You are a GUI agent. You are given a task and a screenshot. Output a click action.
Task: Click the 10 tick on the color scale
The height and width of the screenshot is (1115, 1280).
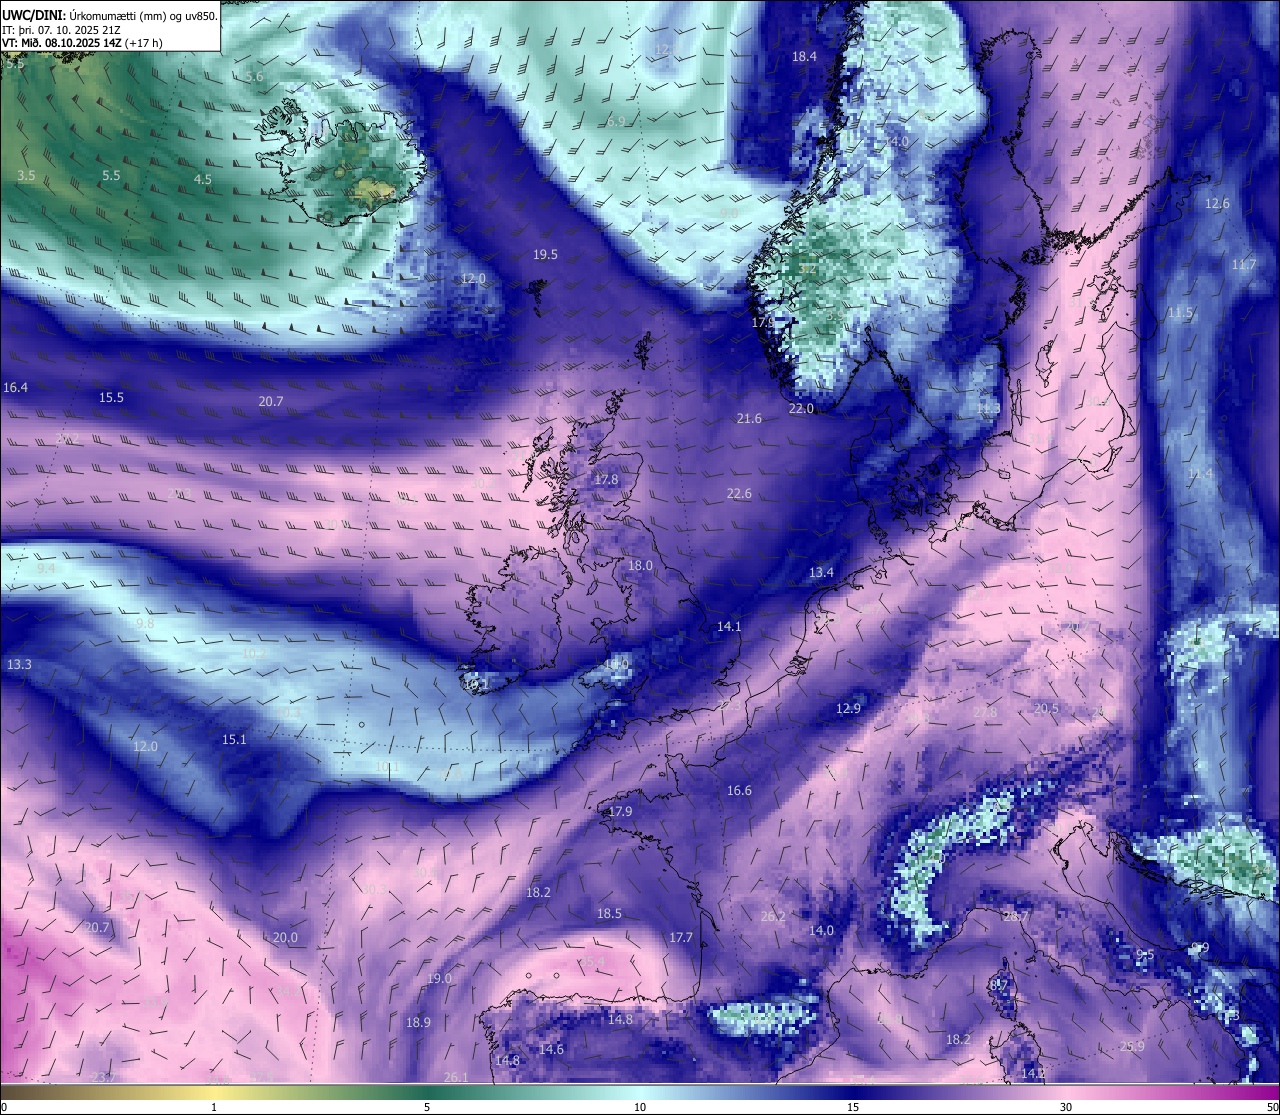(640, 1107)
